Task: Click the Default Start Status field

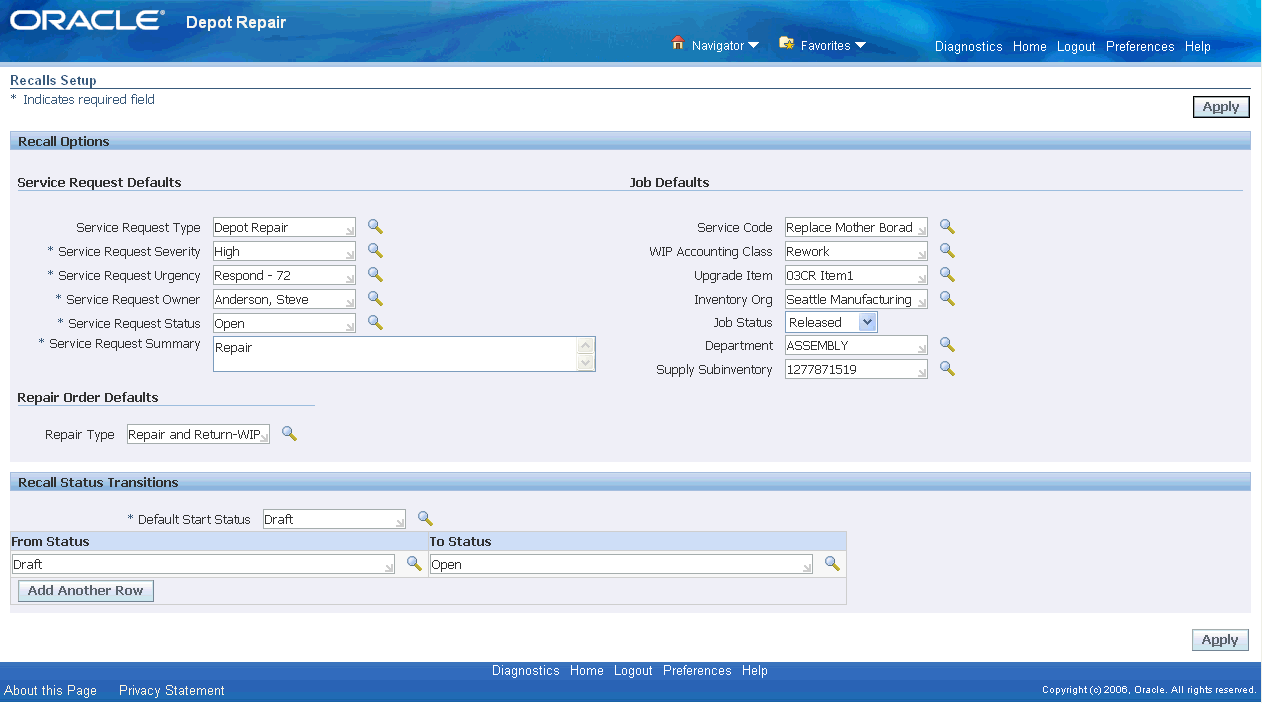Action: 334,520
